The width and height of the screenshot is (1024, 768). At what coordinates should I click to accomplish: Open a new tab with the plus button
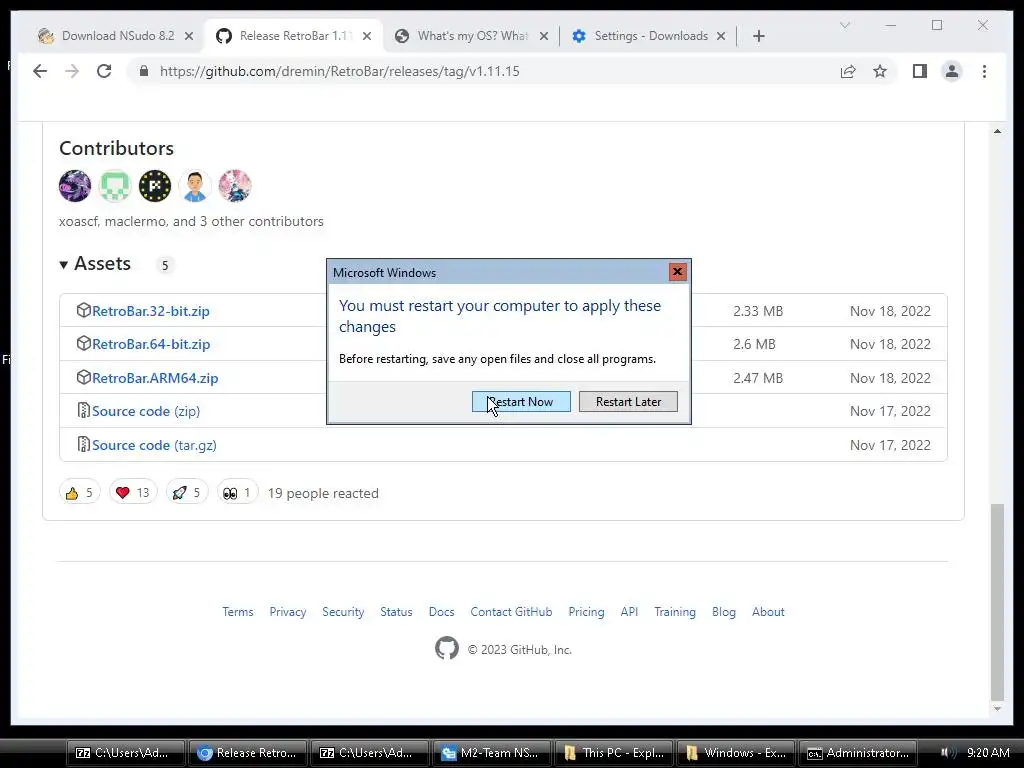(758, 36)
